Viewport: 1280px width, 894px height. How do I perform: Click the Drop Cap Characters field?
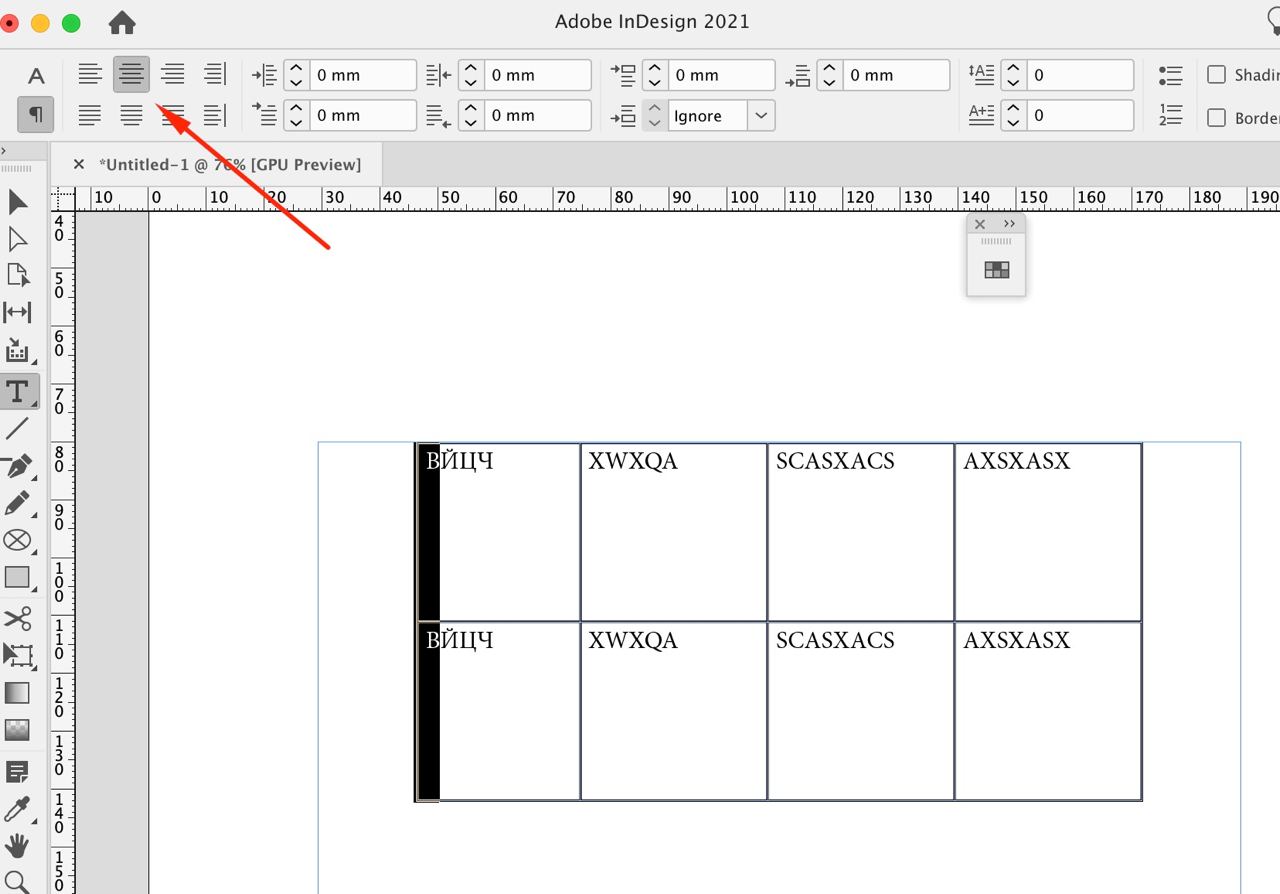1081,115
